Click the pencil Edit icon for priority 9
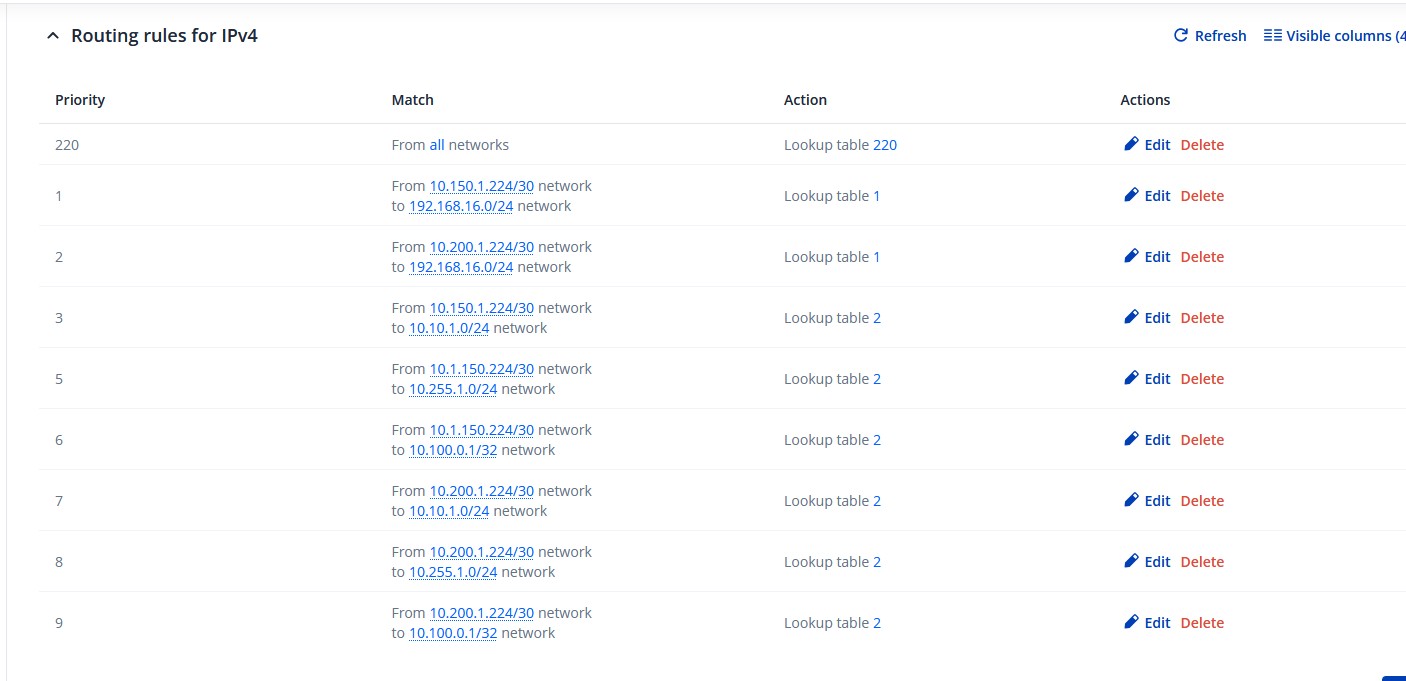 [1132, 622]
